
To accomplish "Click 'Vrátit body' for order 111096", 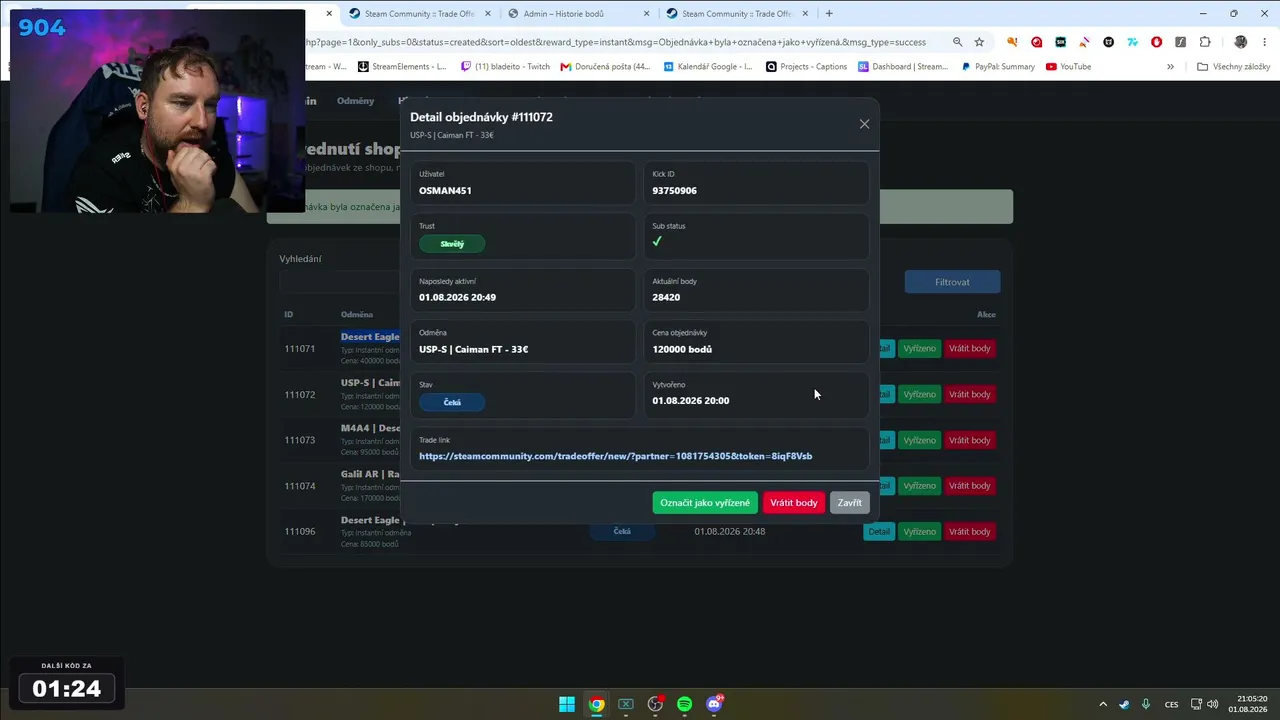I will (969, 532).
